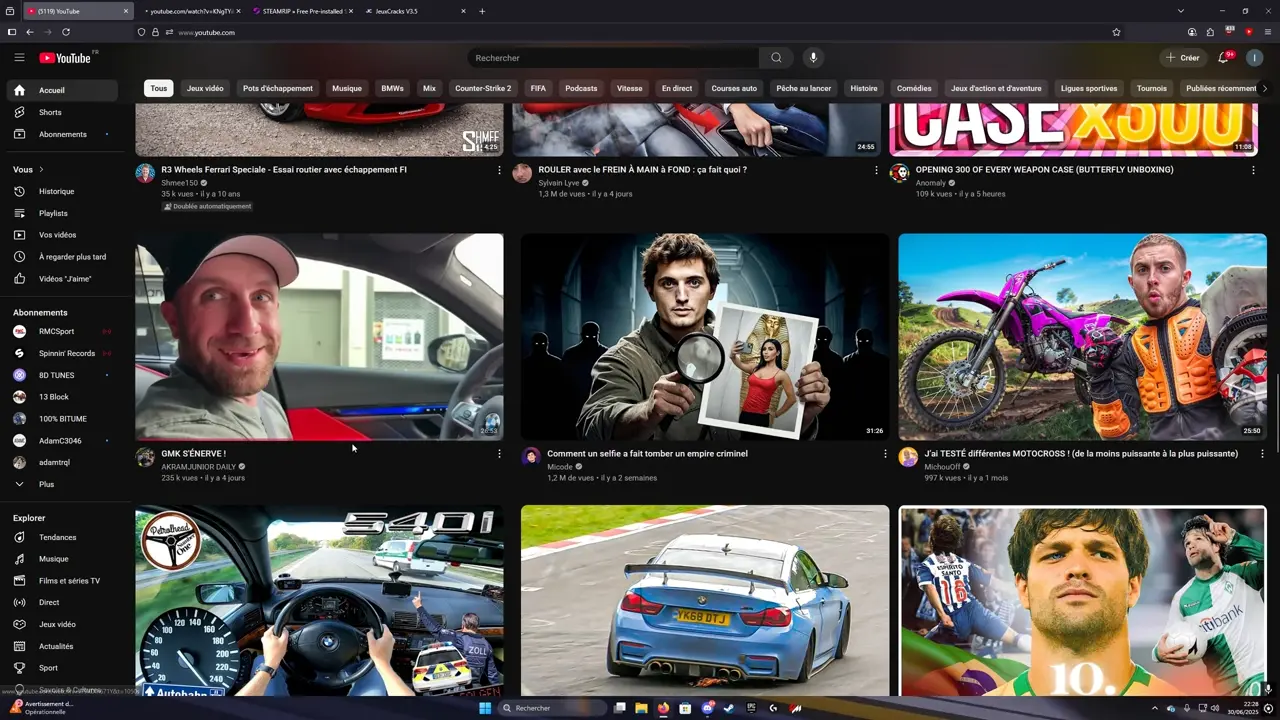Open the Spinnin' Records channel
The height and width of the screenshot is (720, 1280).
point(60,353)
